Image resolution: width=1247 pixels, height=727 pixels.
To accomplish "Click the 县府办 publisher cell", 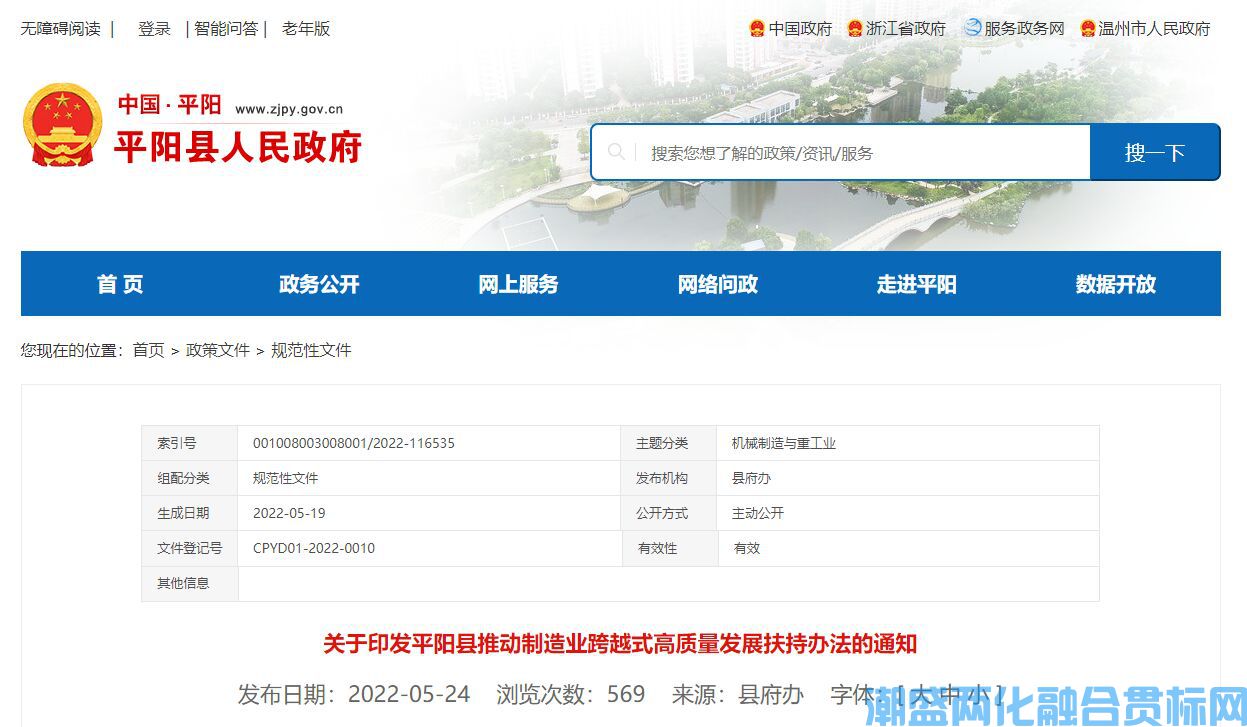I will (x=751, y=478).
